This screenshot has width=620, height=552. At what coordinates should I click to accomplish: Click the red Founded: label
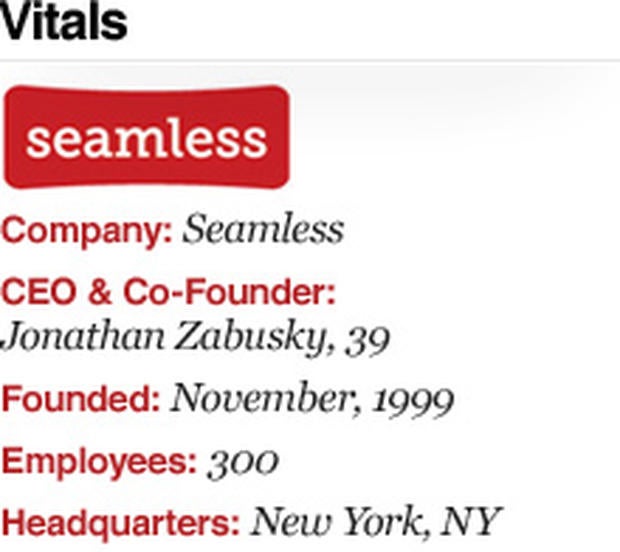pos(81,398)
